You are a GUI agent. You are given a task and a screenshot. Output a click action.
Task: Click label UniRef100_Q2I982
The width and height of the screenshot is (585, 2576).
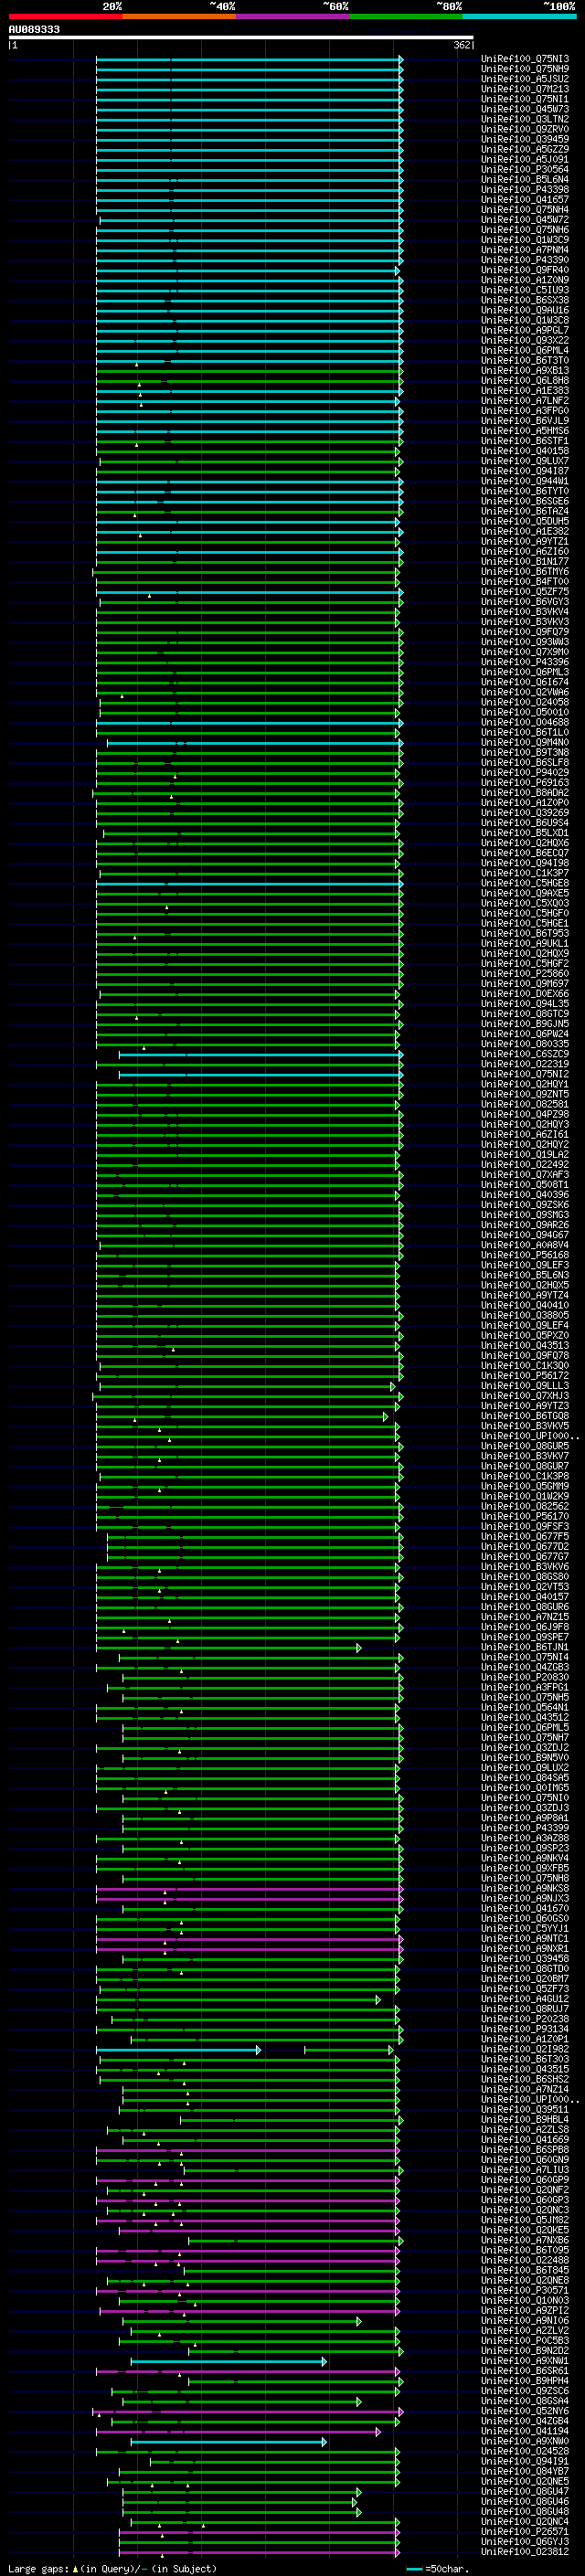(525, 2049)
